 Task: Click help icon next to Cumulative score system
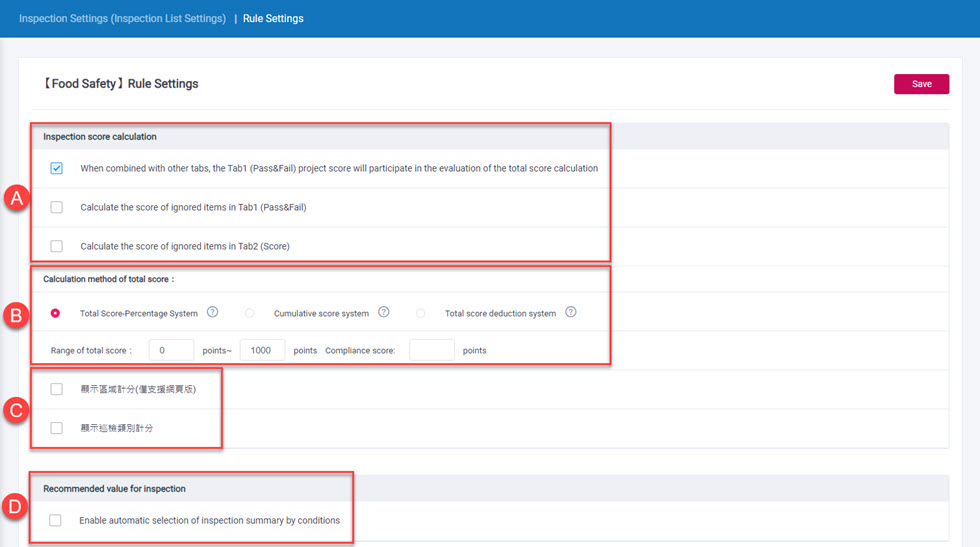384,313
